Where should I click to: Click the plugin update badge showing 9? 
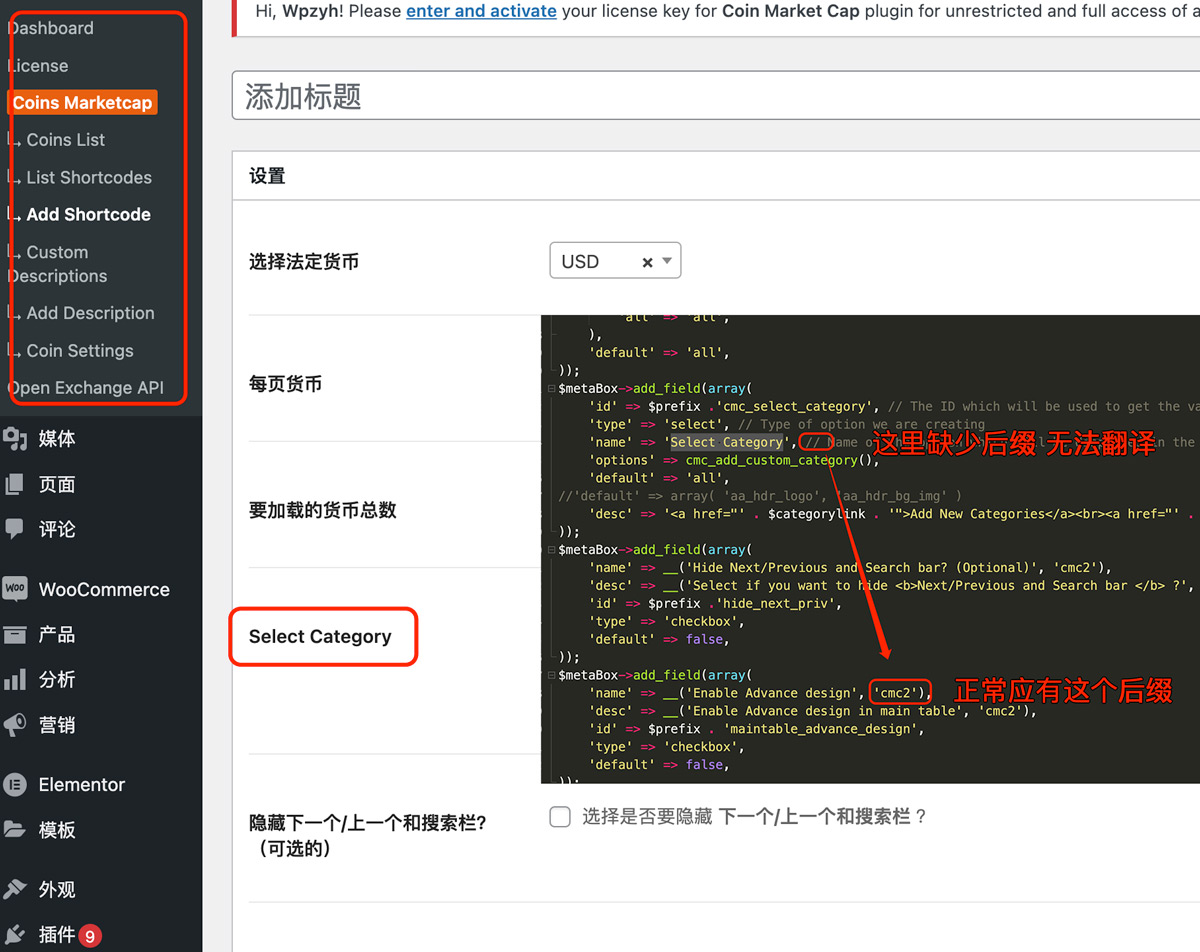[90, 936]
